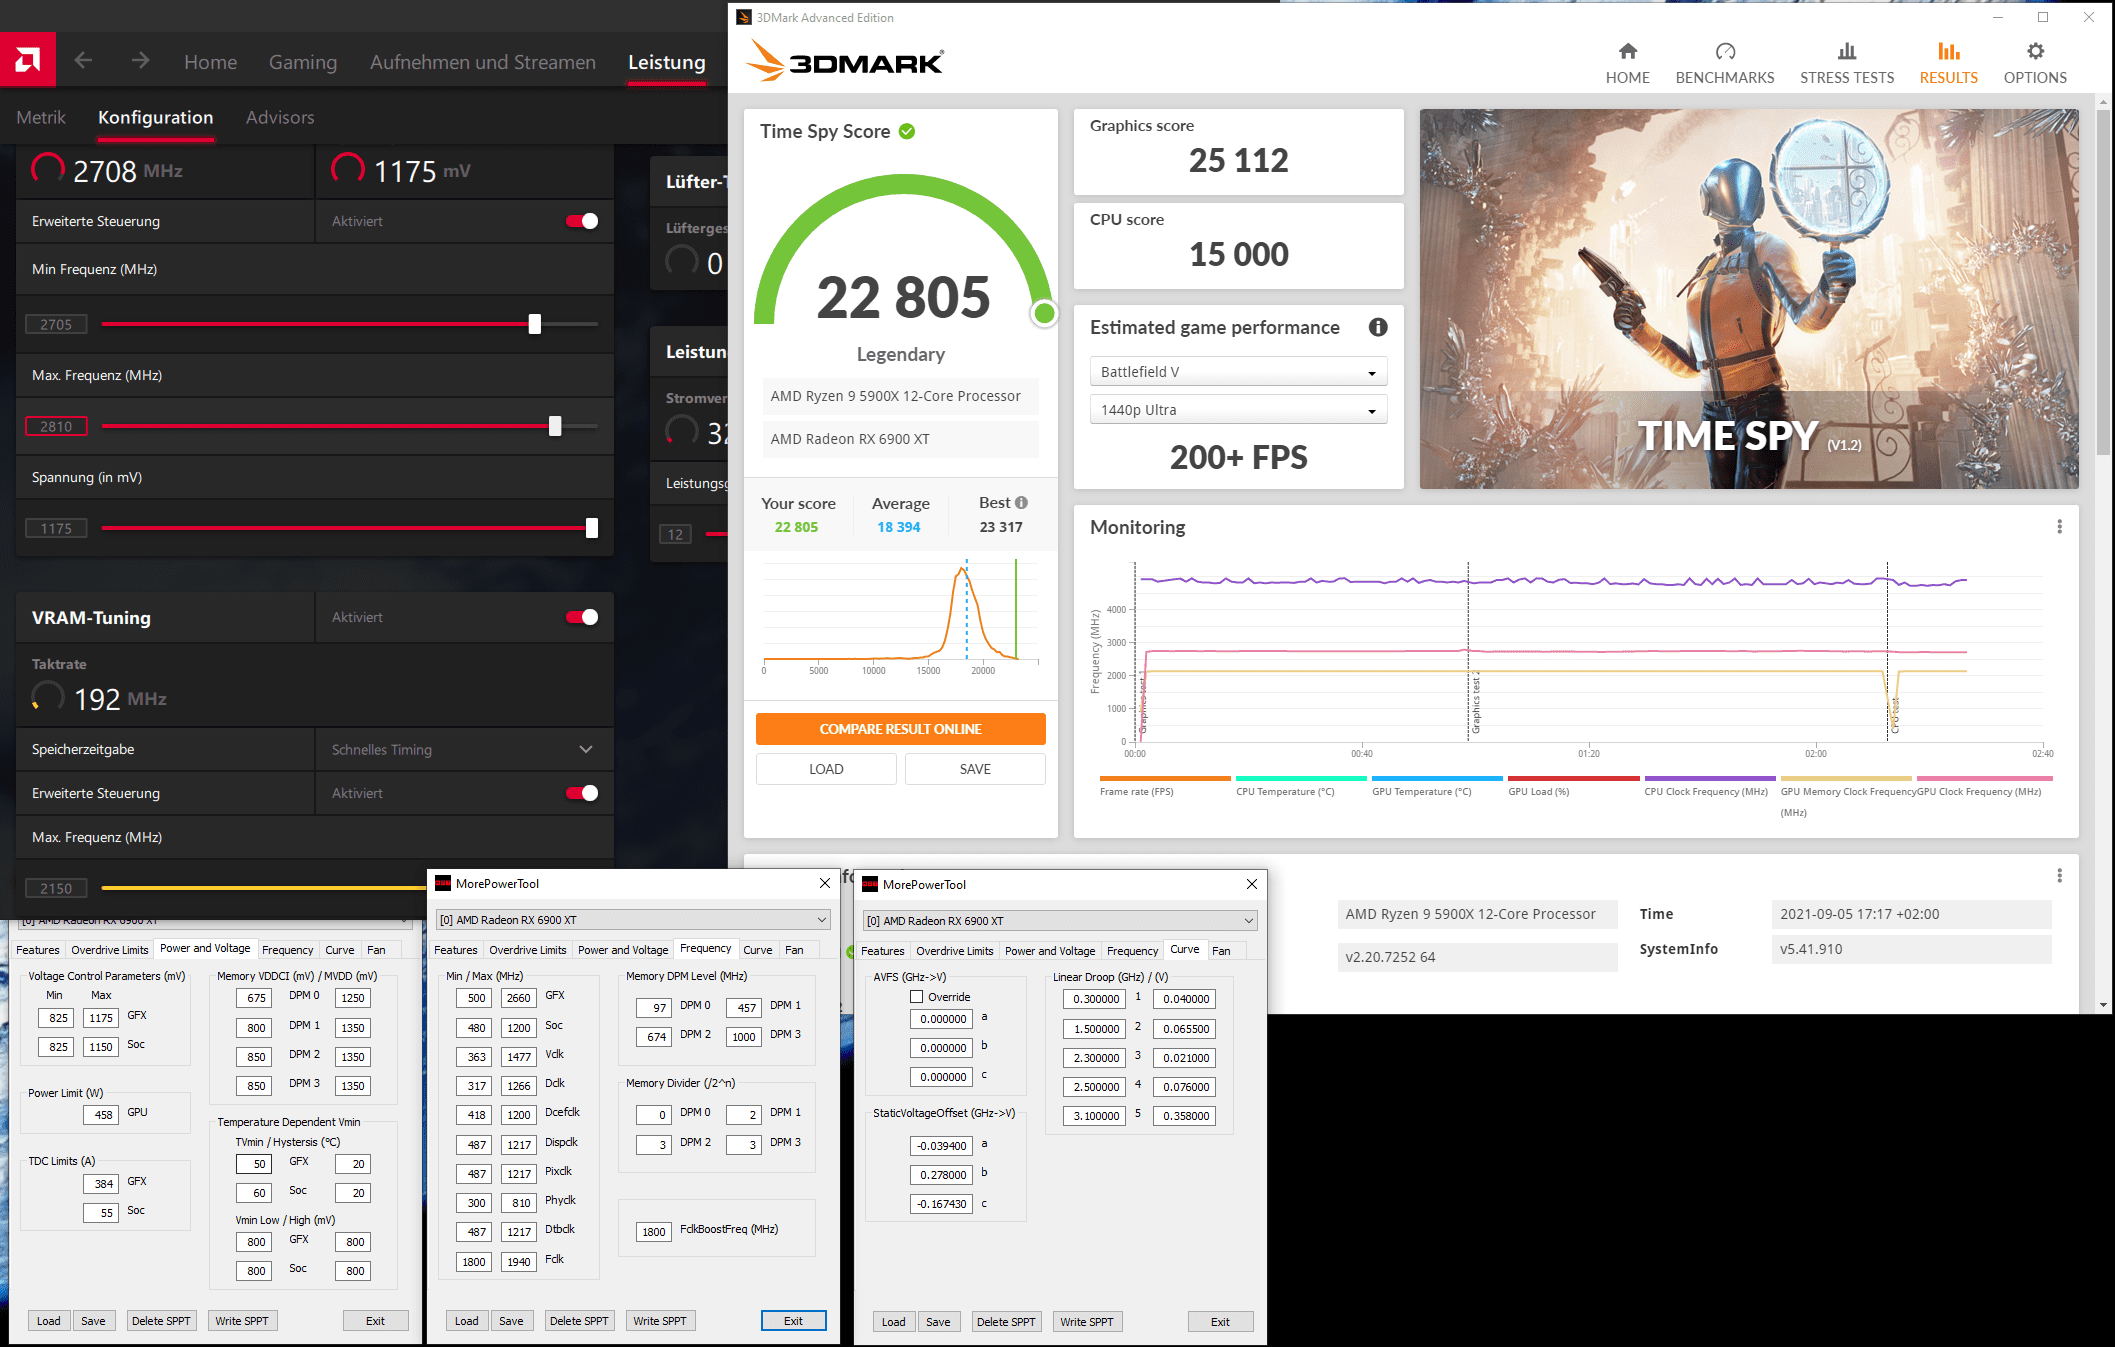
Task: Disable GPU Erweiterte Steuerung switch
Action: (582, 221)
